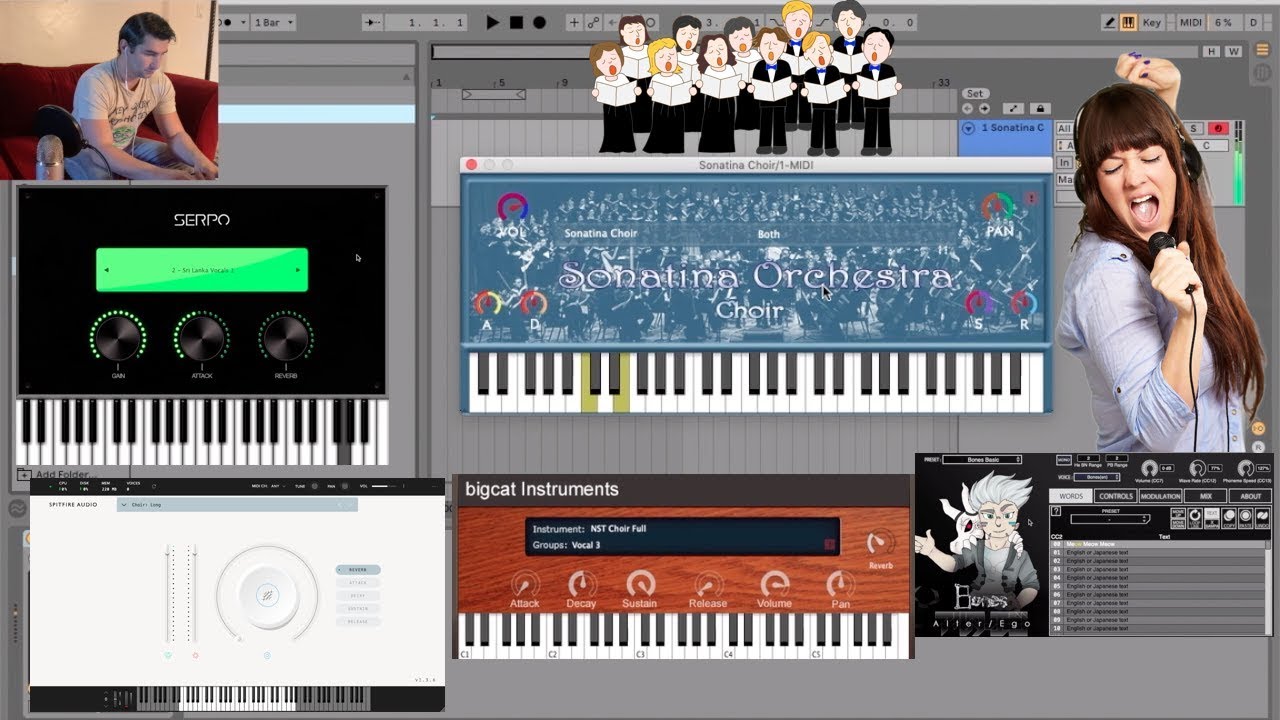1280x720 pixels.
Task: Adjust bigcat Decay knob
Action: pyautogui.click(x=581, y=584)
